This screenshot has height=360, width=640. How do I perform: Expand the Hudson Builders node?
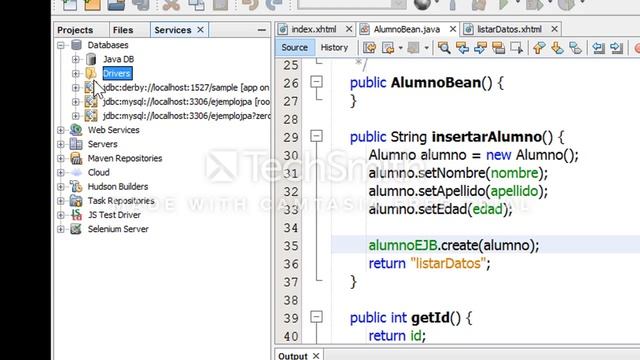click(x=61, y=187)
